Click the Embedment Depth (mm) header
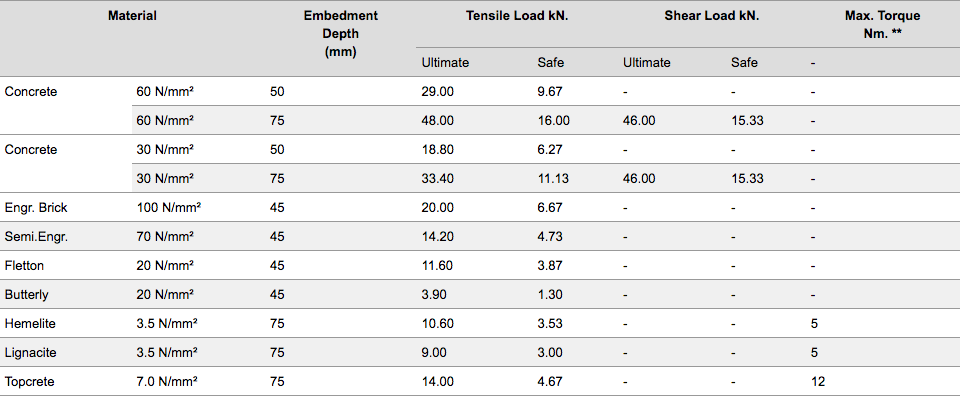 point(340,34)
